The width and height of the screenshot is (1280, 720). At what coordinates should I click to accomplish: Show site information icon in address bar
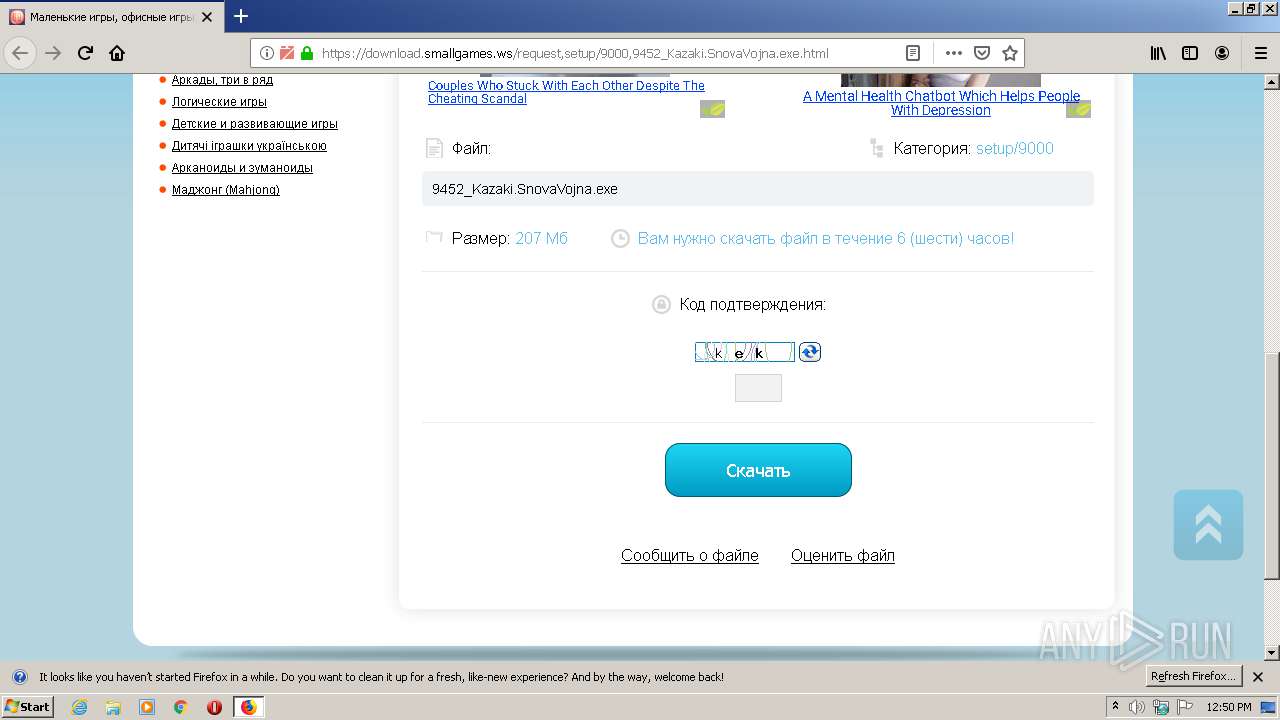click(x=267, y=53)
